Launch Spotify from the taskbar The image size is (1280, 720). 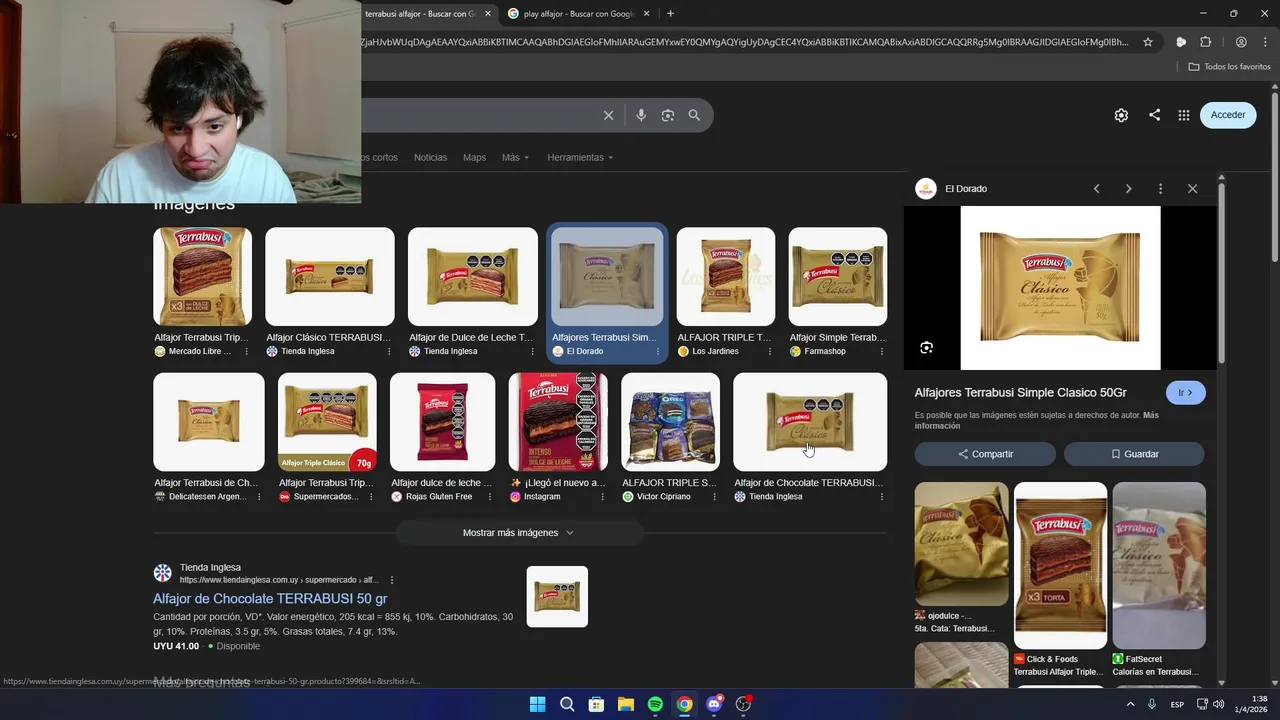pos(655,704)
